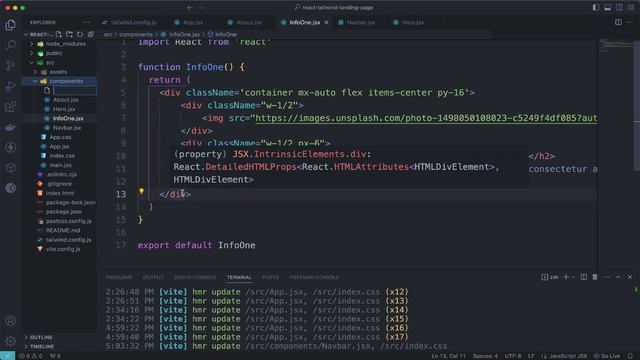Click Ln 13, Col 11 cursor position
640x360 pixels.
[449, 356]
